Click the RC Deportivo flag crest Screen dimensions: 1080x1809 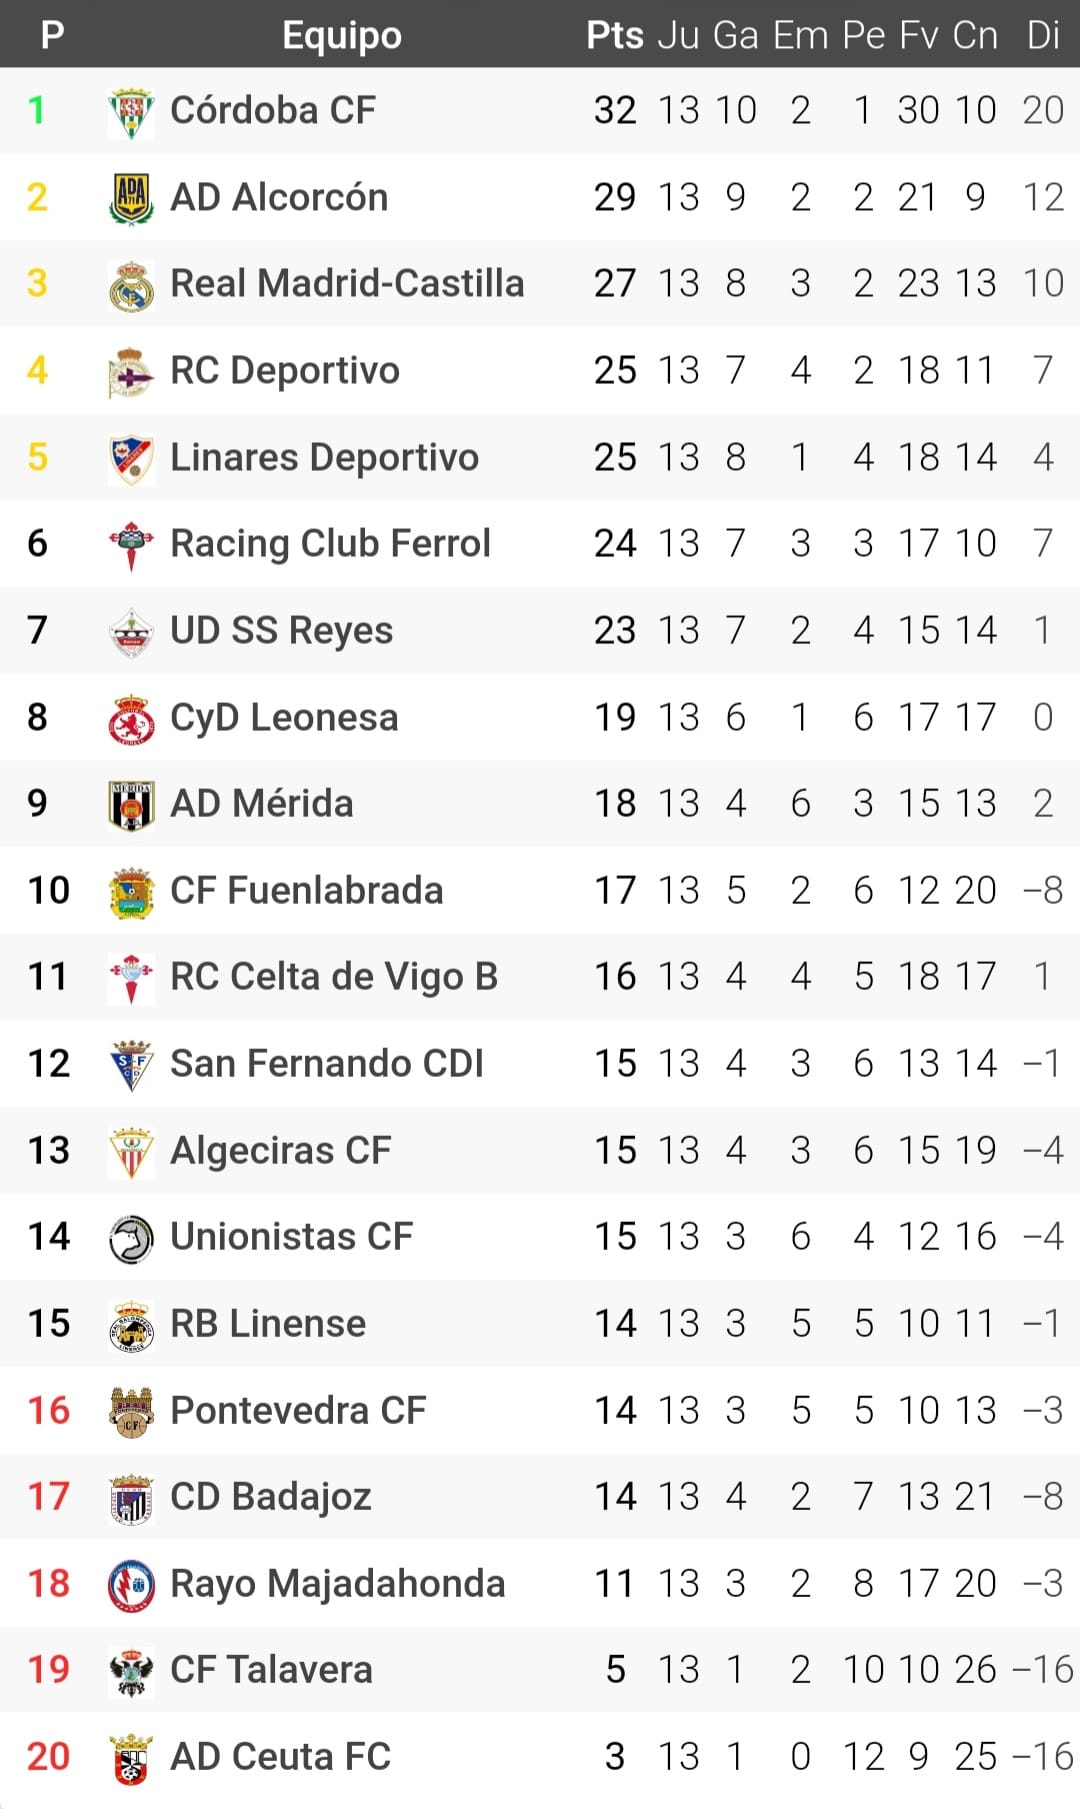[131, 372]
